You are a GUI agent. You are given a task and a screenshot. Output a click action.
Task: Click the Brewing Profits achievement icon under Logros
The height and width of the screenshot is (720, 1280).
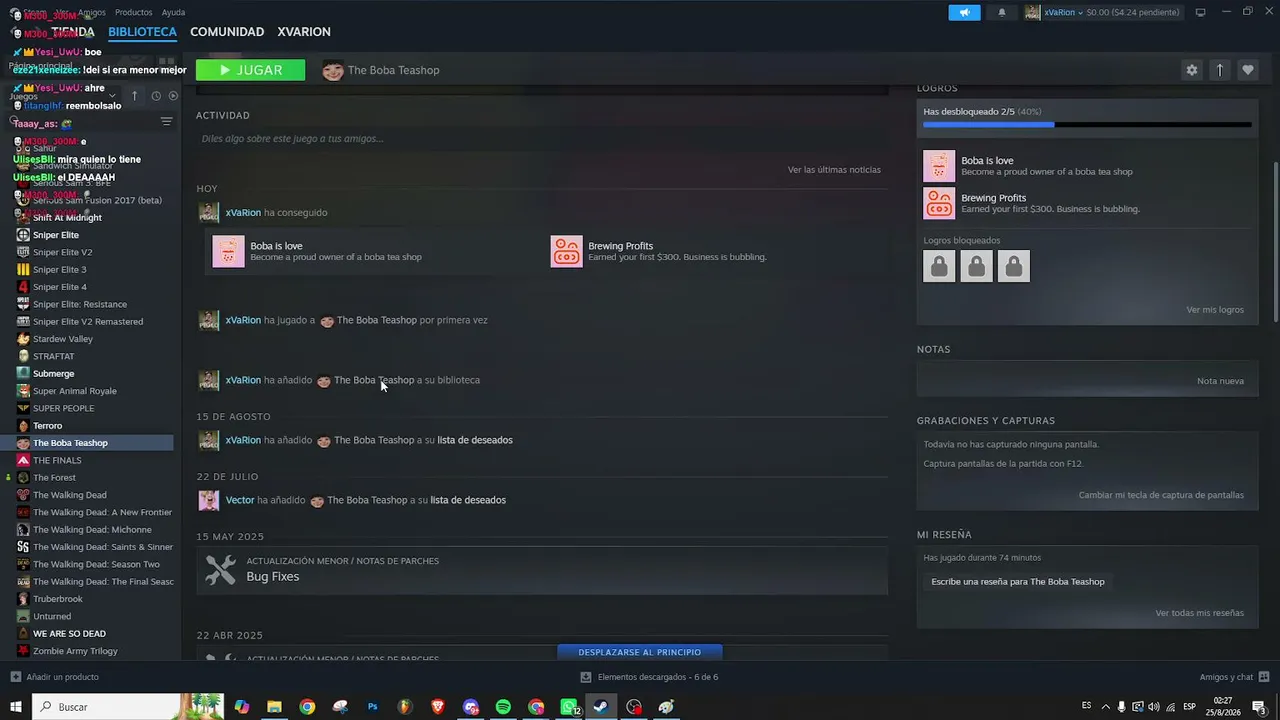pyautogui.click(x=939, y=203)
